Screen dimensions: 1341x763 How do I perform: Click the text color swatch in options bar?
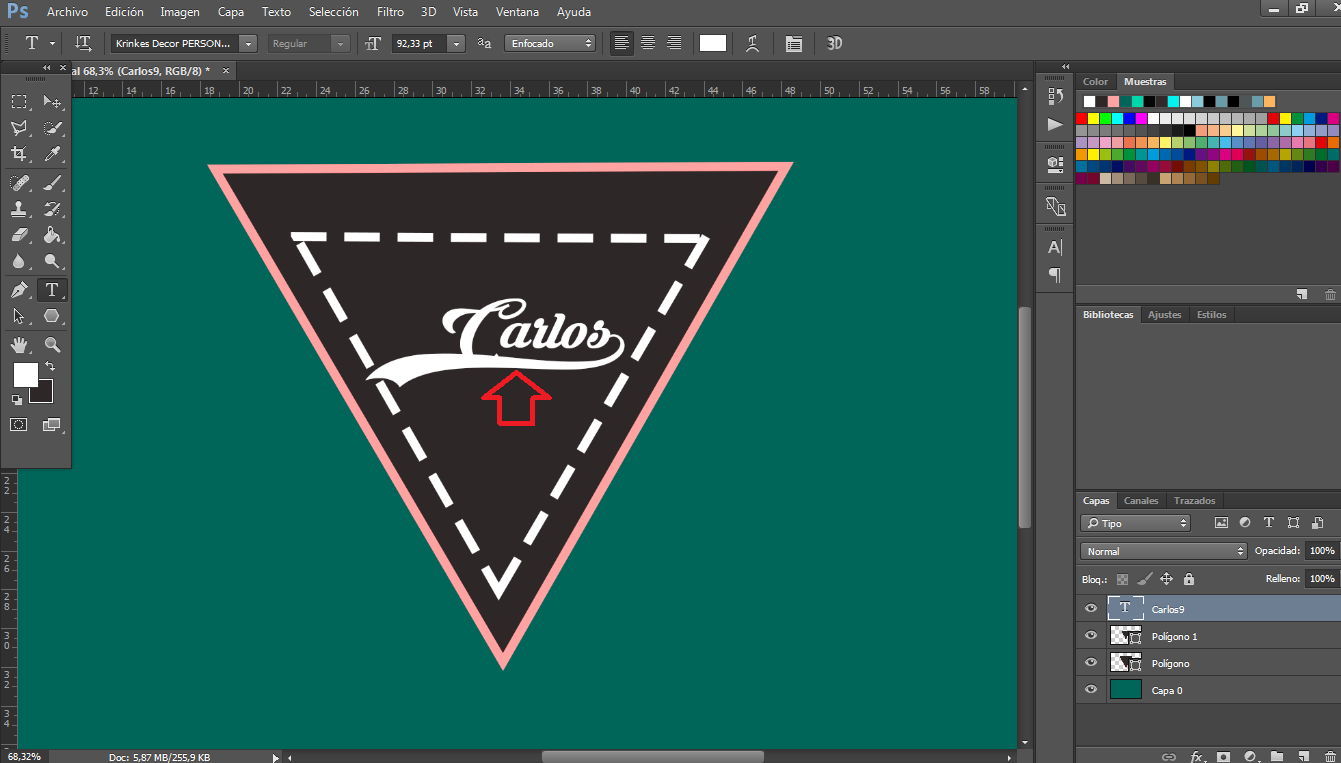(713, 43)
